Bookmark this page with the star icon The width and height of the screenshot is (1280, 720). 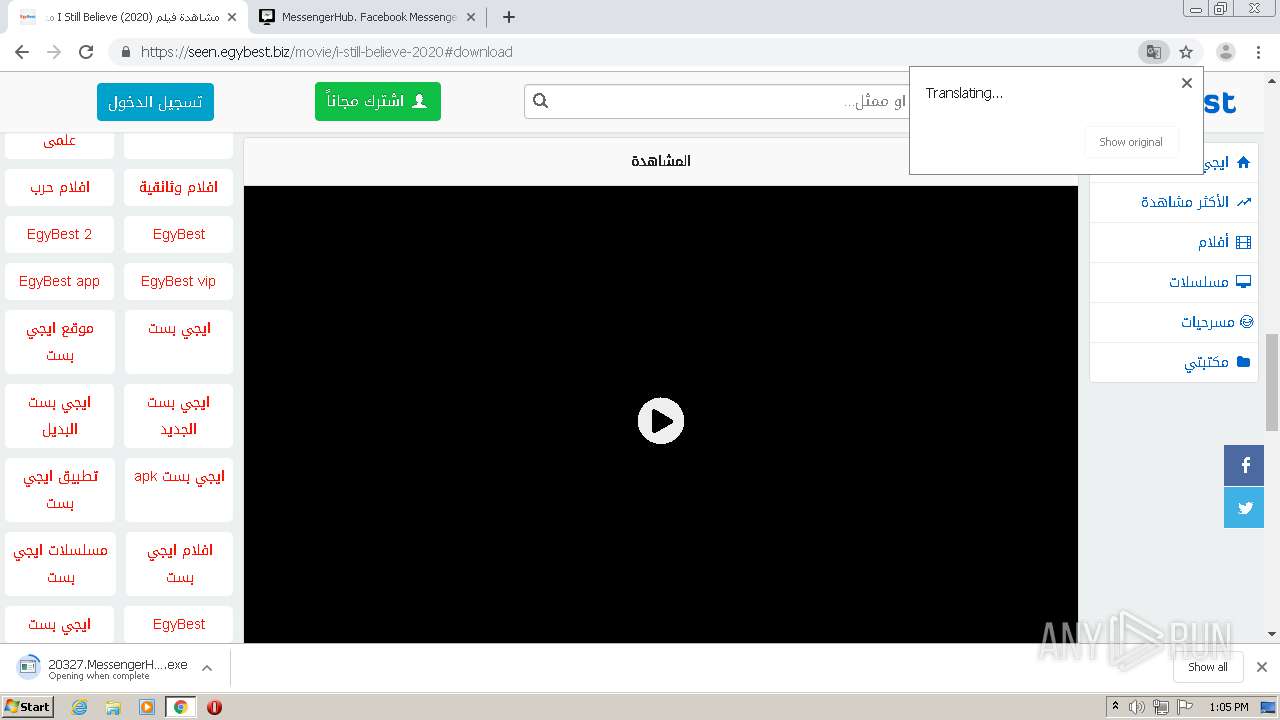pyautogui.click(x=1186, y=52)
